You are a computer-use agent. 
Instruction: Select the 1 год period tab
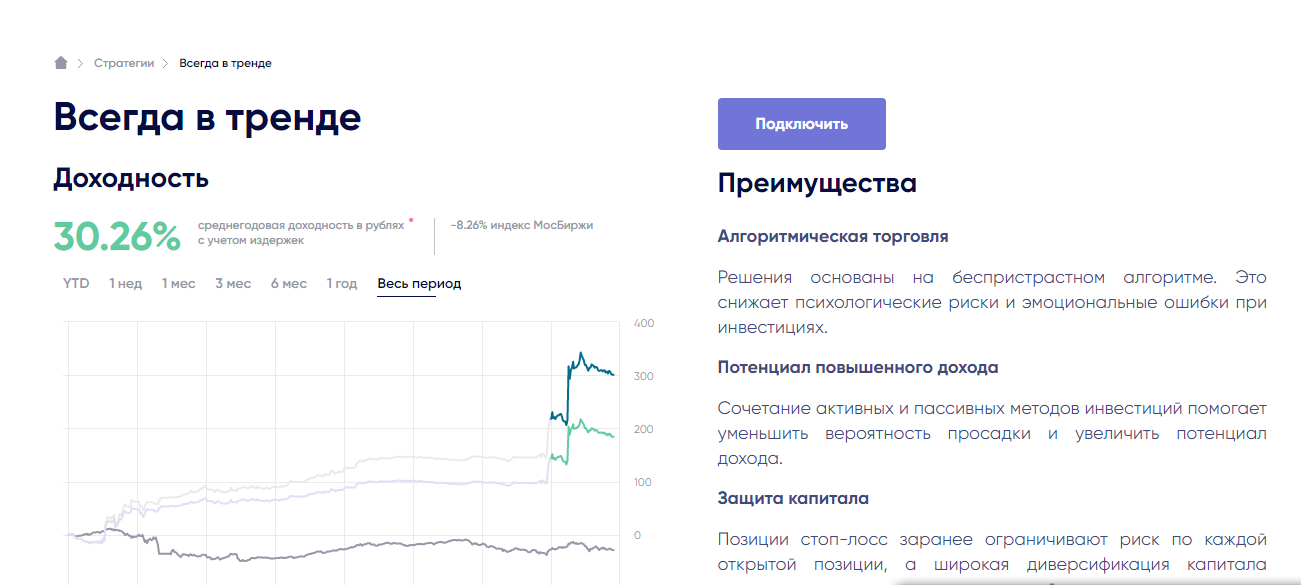coord(342,283)
